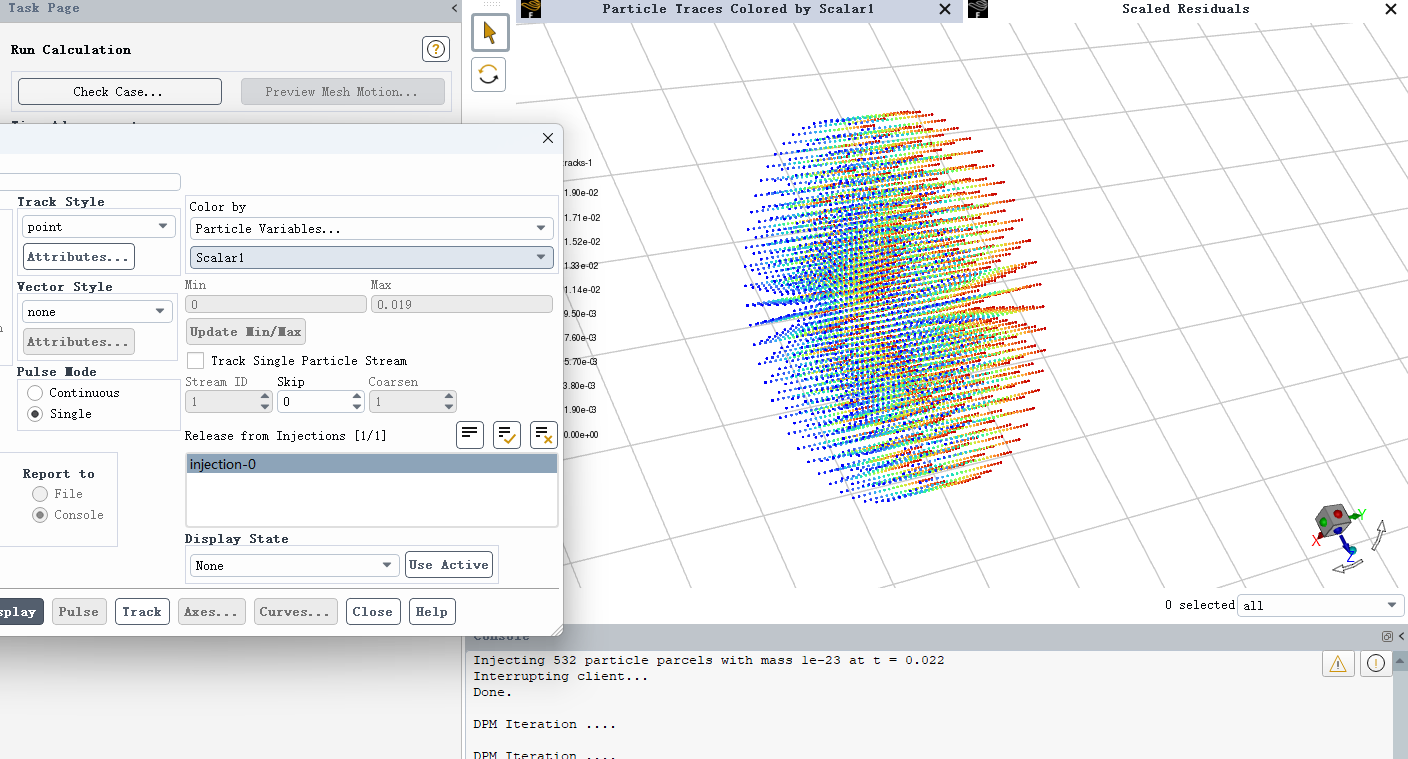Click the dialog Help button
1408x759 pixels.
pyautogui.click(x=432, y=612)
